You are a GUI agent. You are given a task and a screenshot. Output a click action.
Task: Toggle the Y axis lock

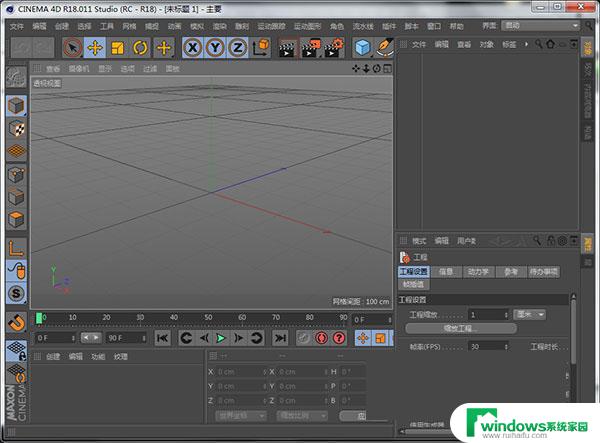pyautogui.click(x=215, y=48)
